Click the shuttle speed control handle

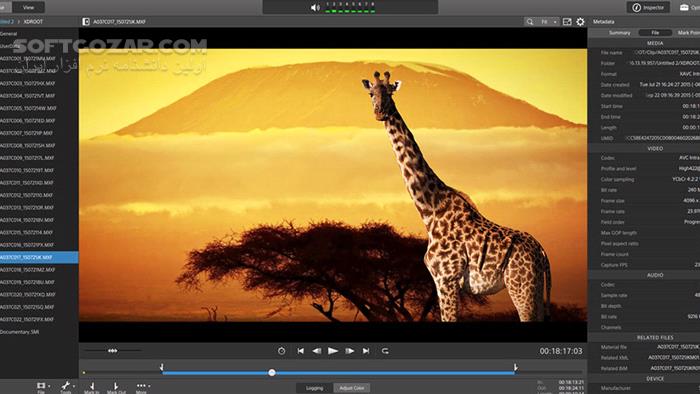pos(112,351)
